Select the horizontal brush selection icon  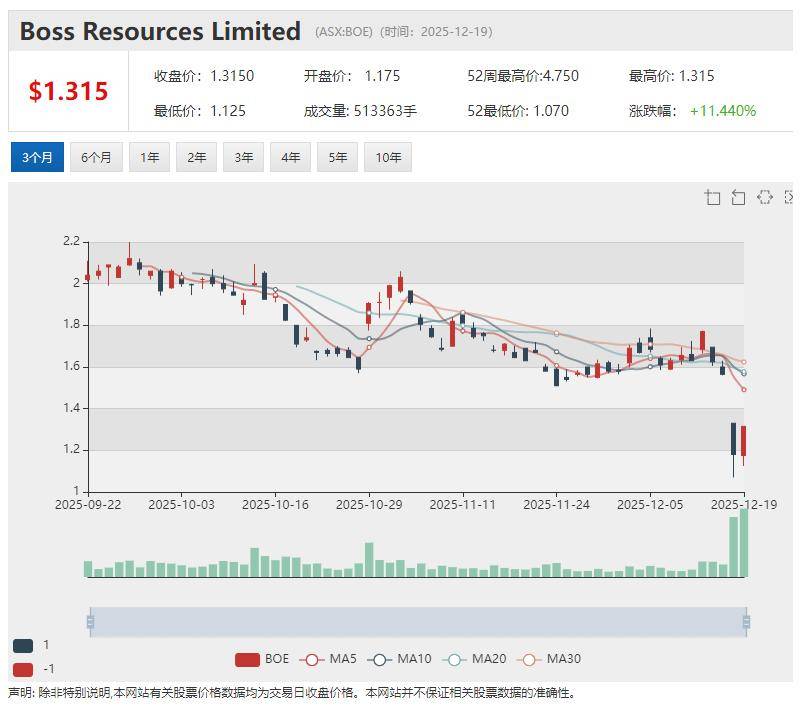(x=765, y=197)
